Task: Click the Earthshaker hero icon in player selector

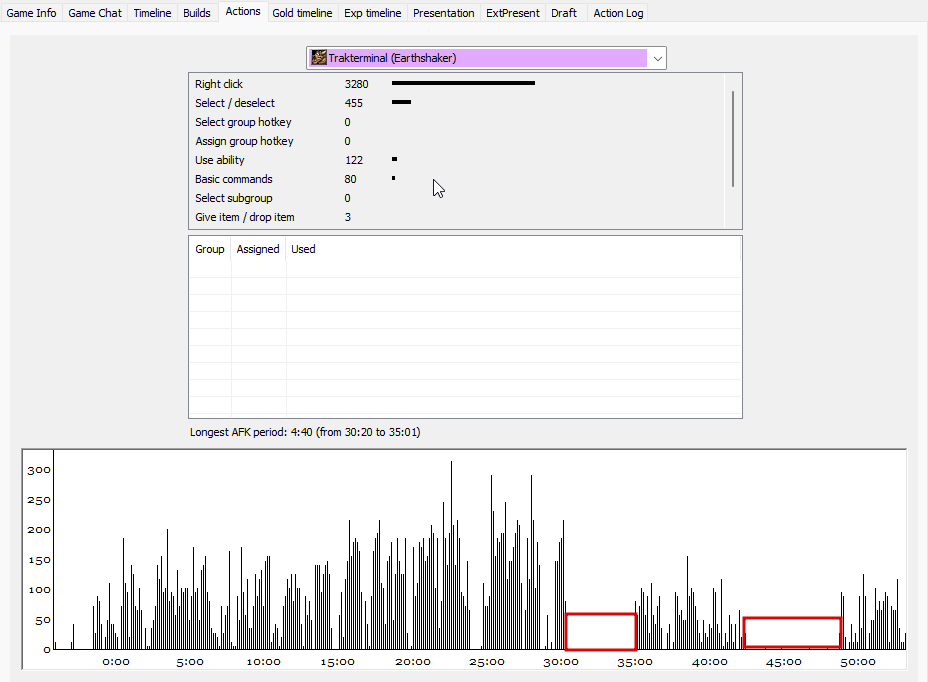Action: 319,57
